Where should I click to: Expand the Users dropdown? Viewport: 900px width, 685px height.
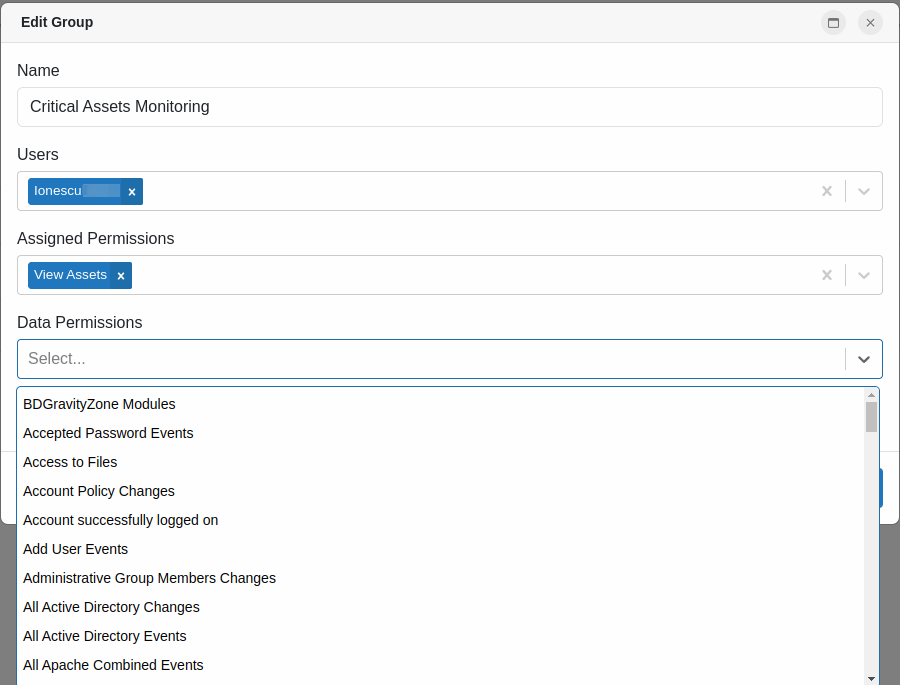pyautogui.click(x=864, y=191)
